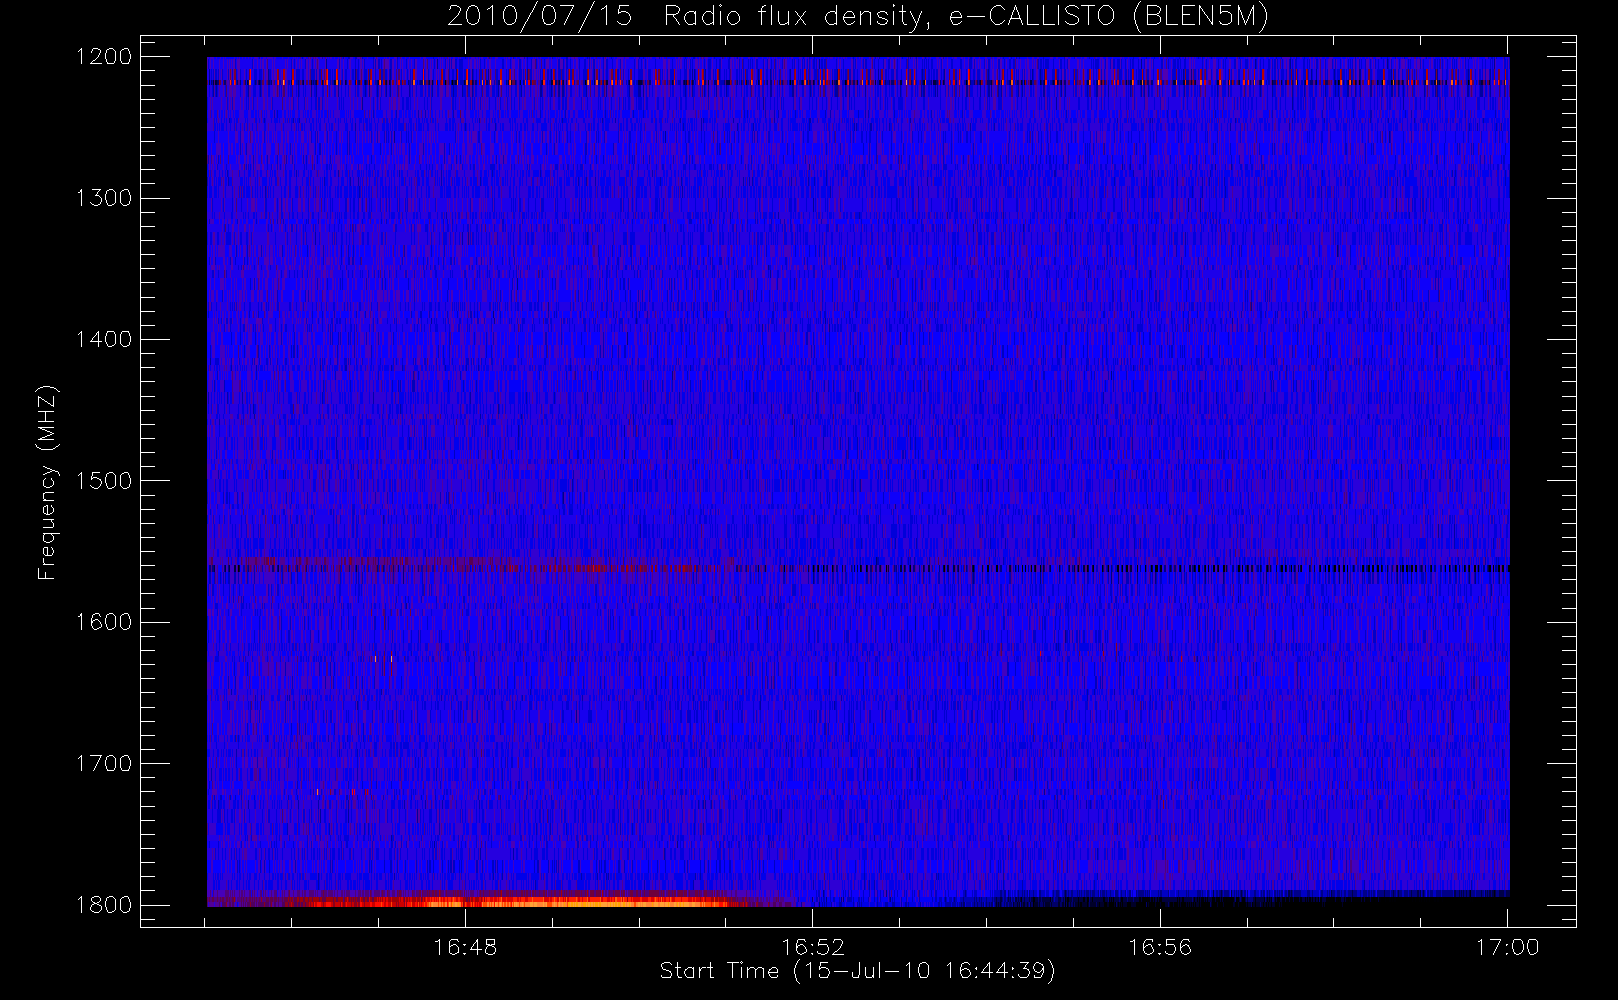Click the 1600 frequency tick label
This screenshot has height=1000, width=1618.
click(x=104, y=622)
